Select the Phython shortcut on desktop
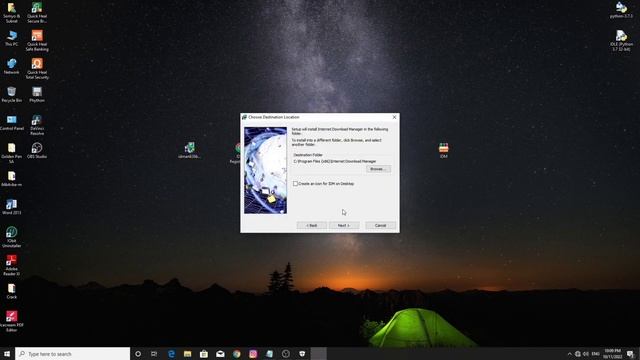Viewport: 640px width, 360px height. pyautogui.click(x=37, y=95)
